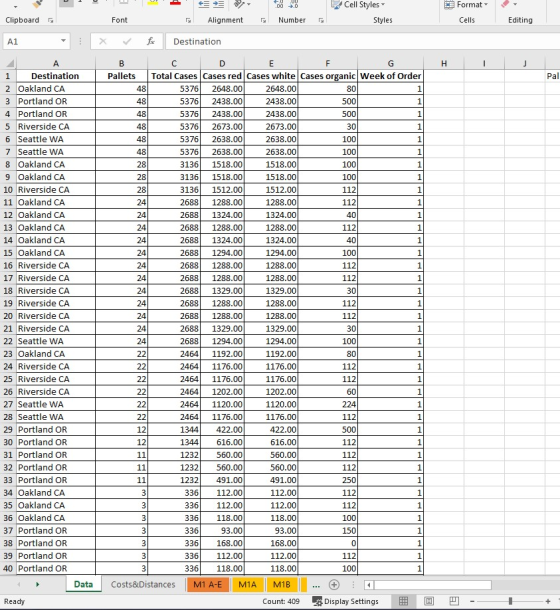
Task: Select column G header
Action: click(390, 63)
